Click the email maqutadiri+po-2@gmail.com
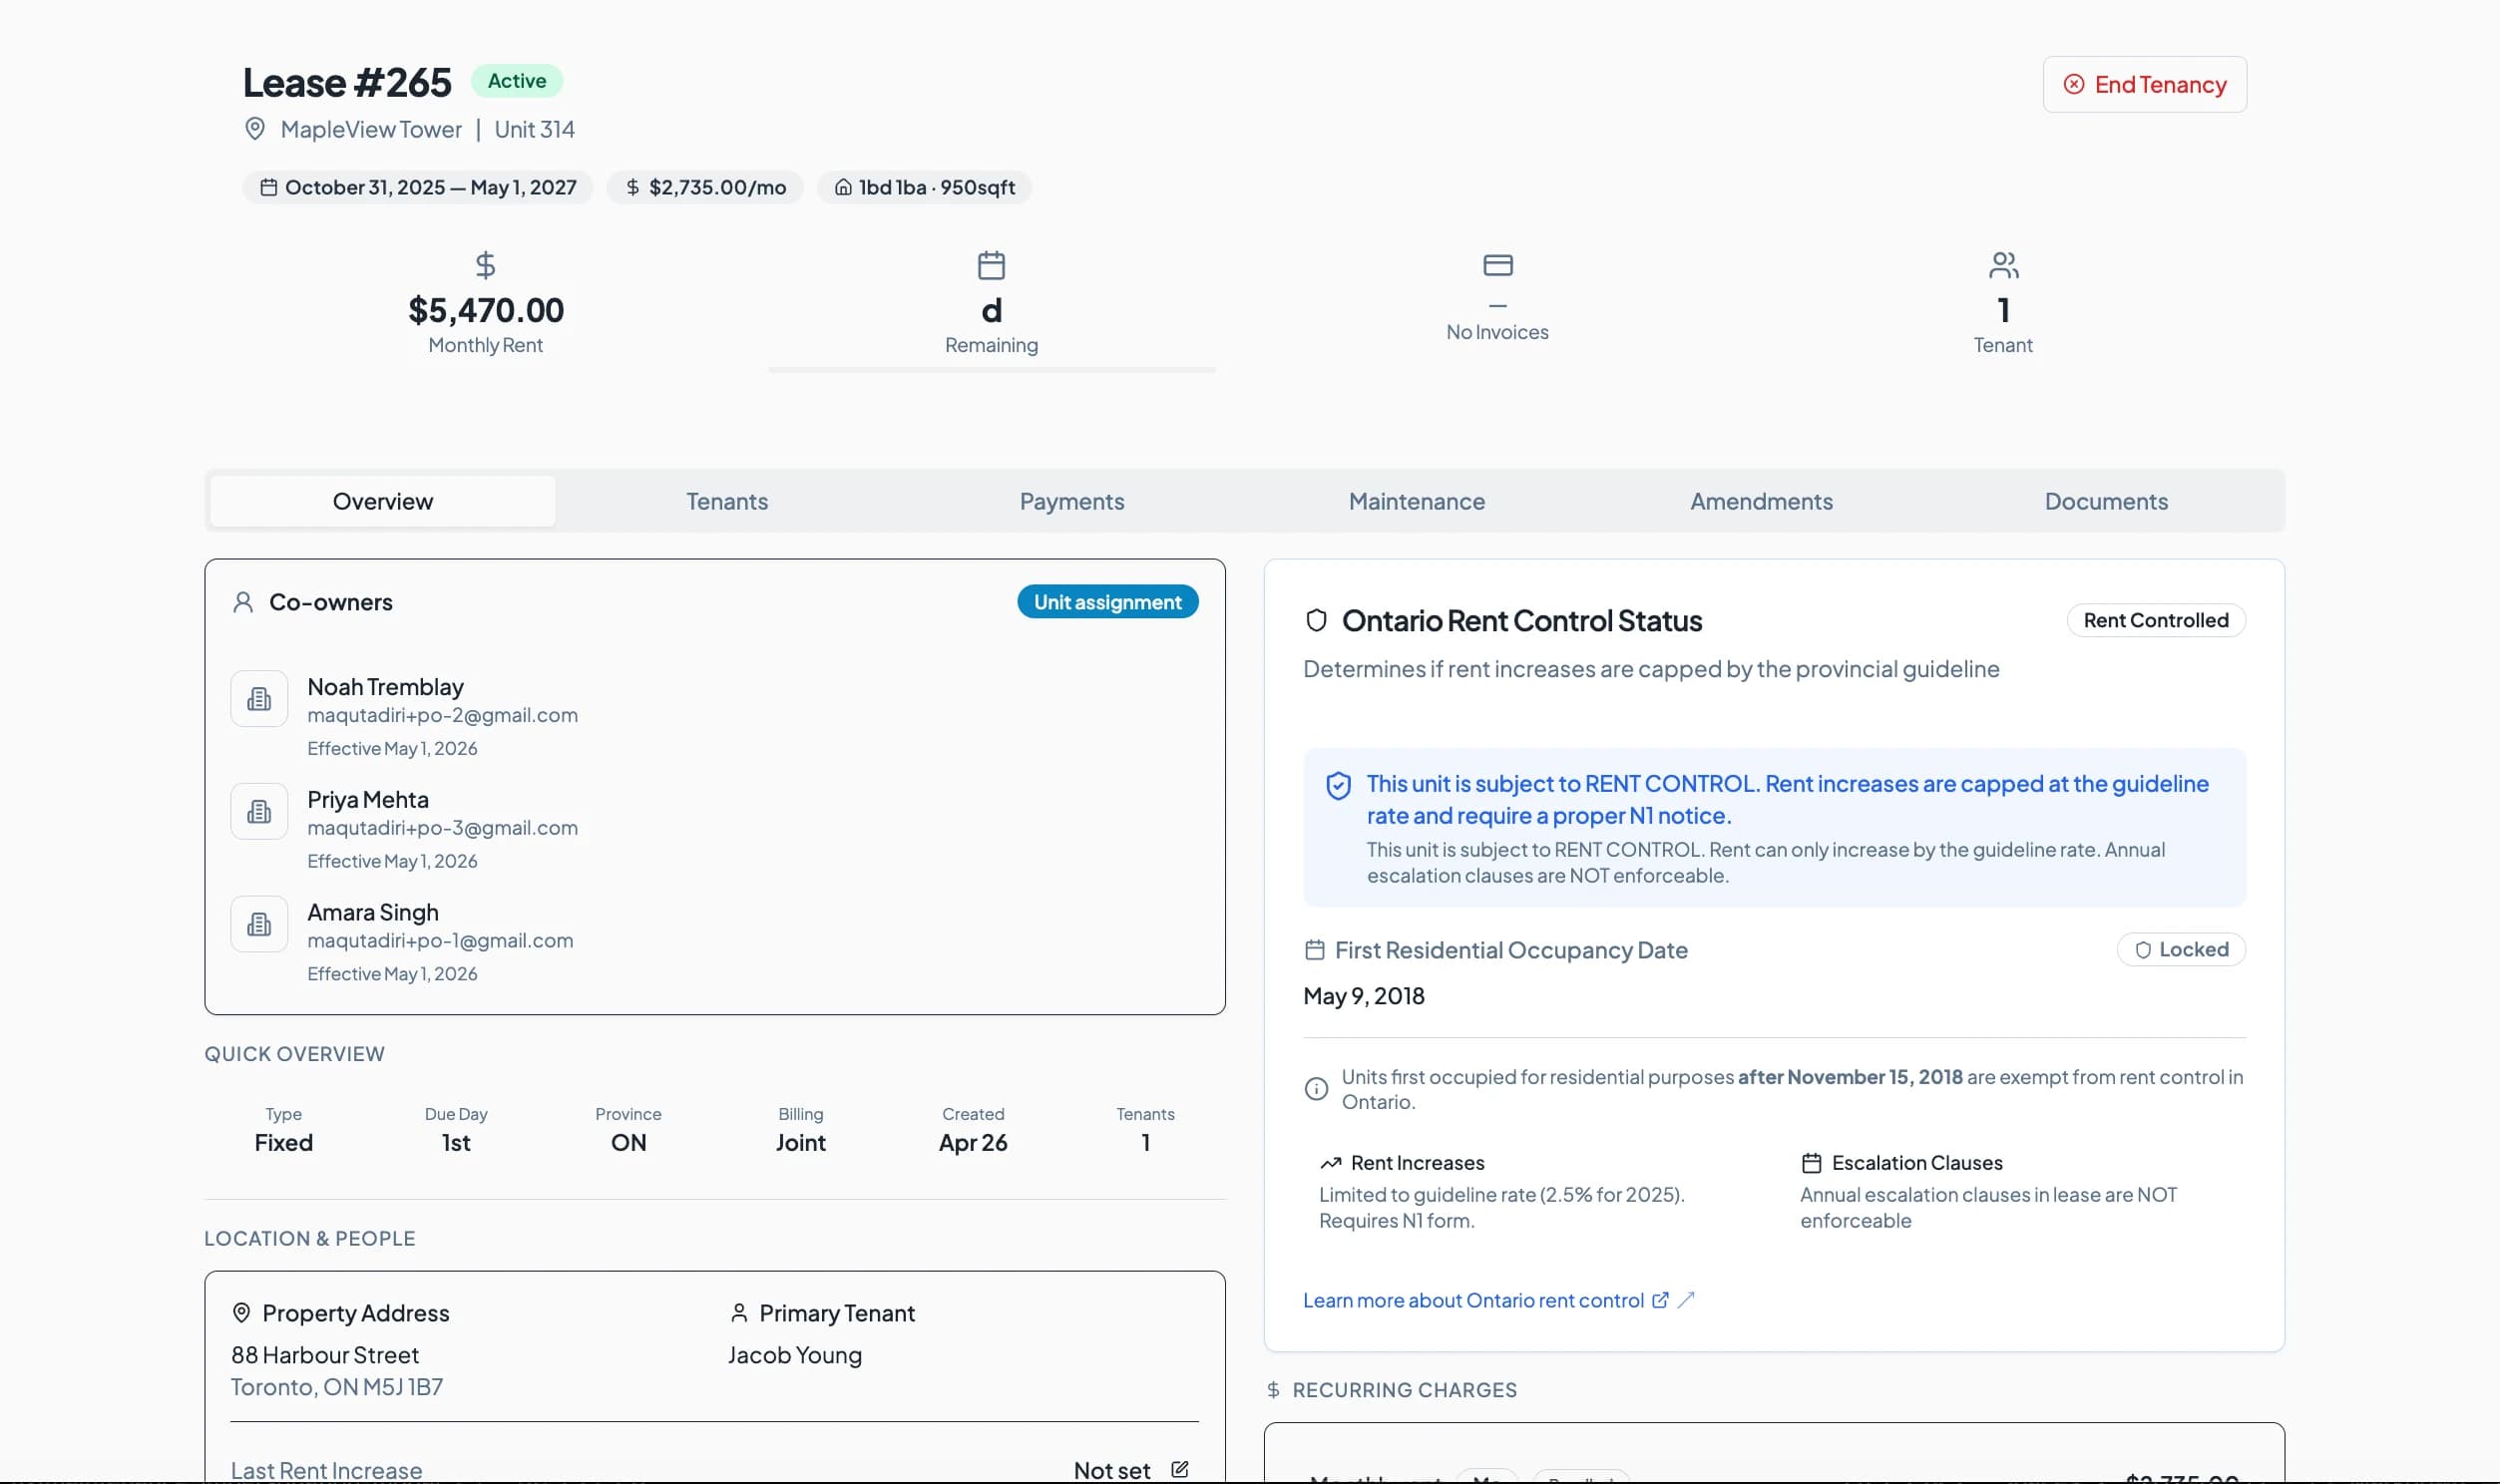 click(x=442, y=715)
